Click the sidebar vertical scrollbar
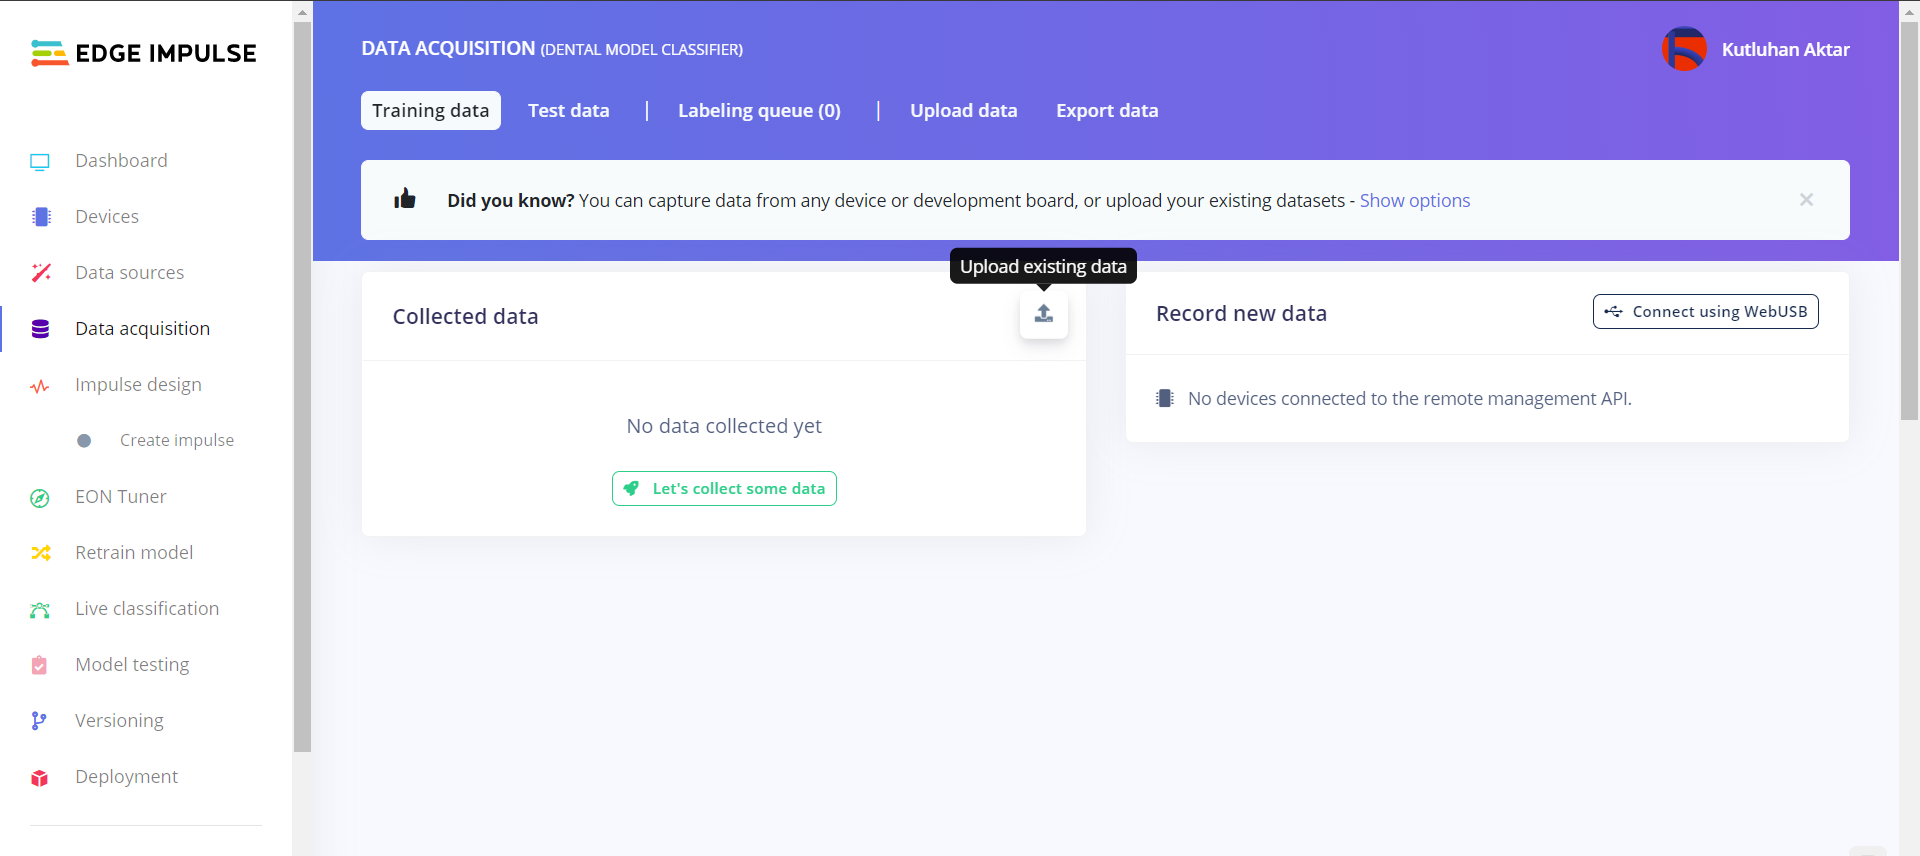Viewport: 1920px width, 856px height. tap(303, 386)
